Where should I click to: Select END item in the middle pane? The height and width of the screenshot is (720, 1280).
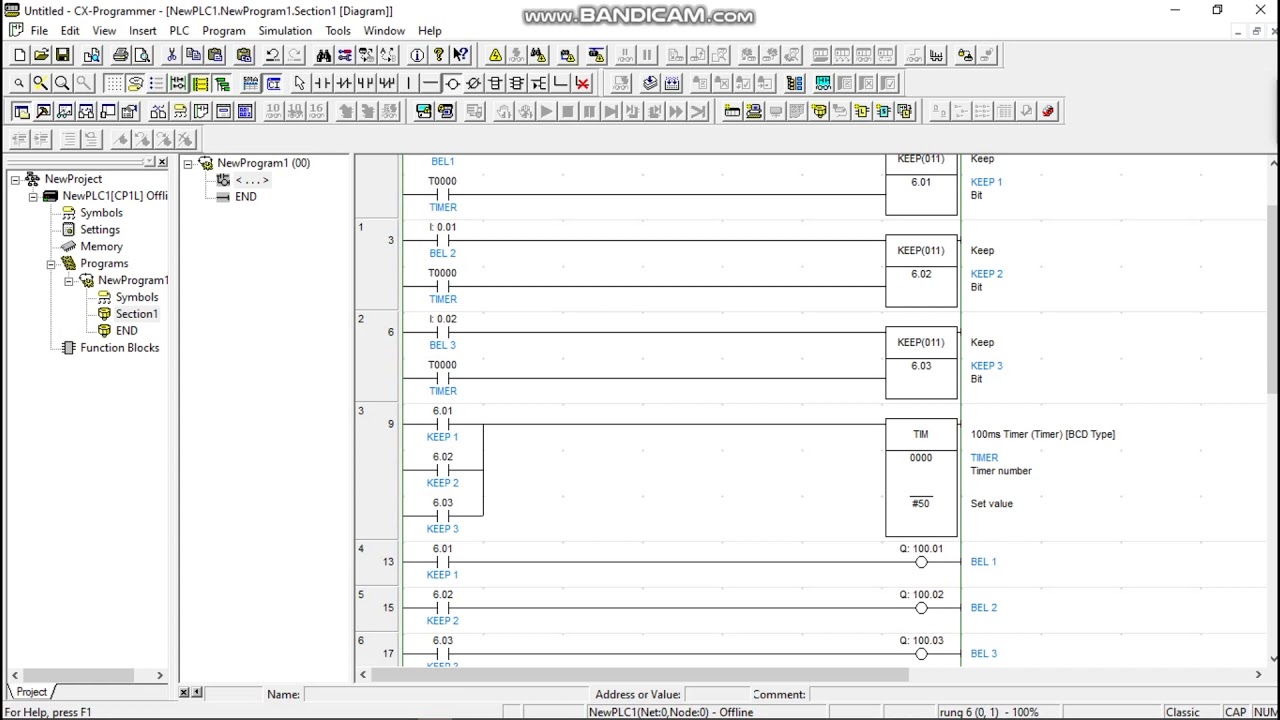[x=245, y=197]
